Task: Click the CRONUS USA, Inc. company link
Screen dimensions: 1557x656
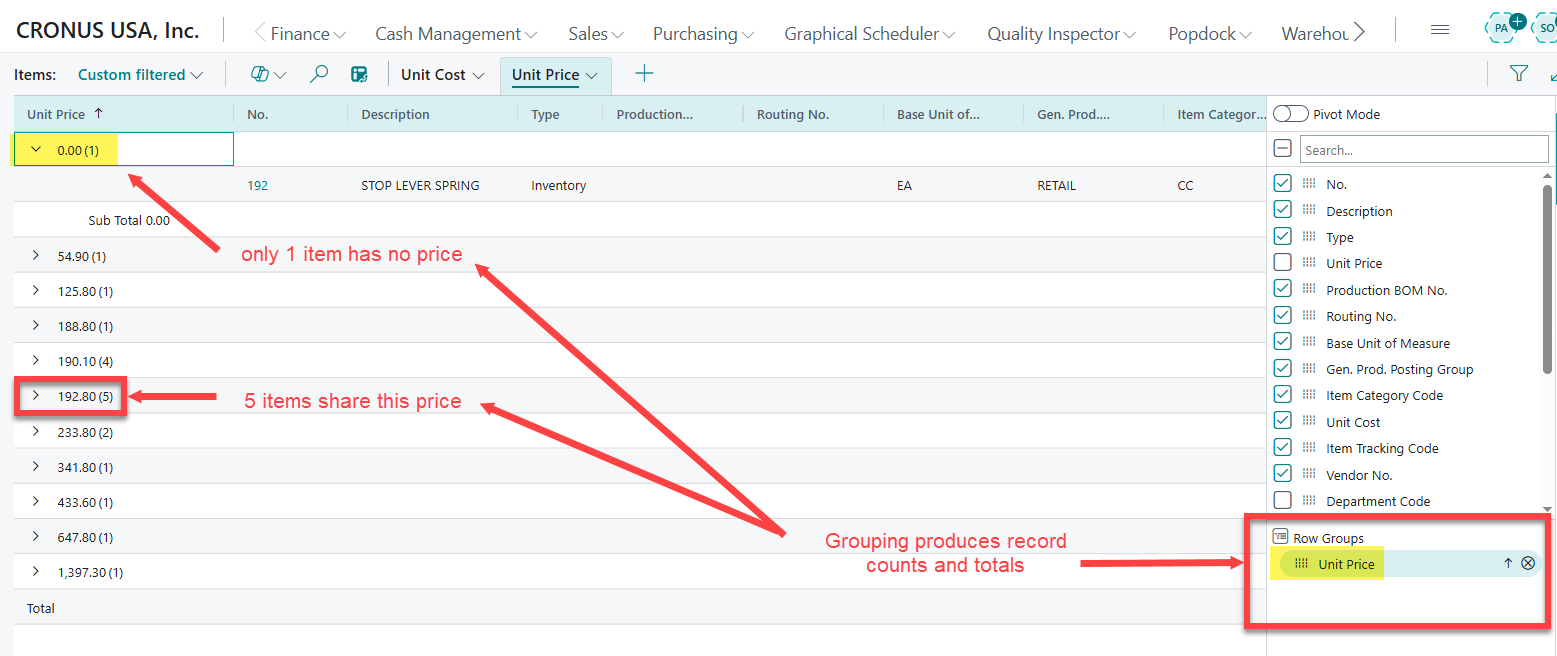Action: point(107,29)
